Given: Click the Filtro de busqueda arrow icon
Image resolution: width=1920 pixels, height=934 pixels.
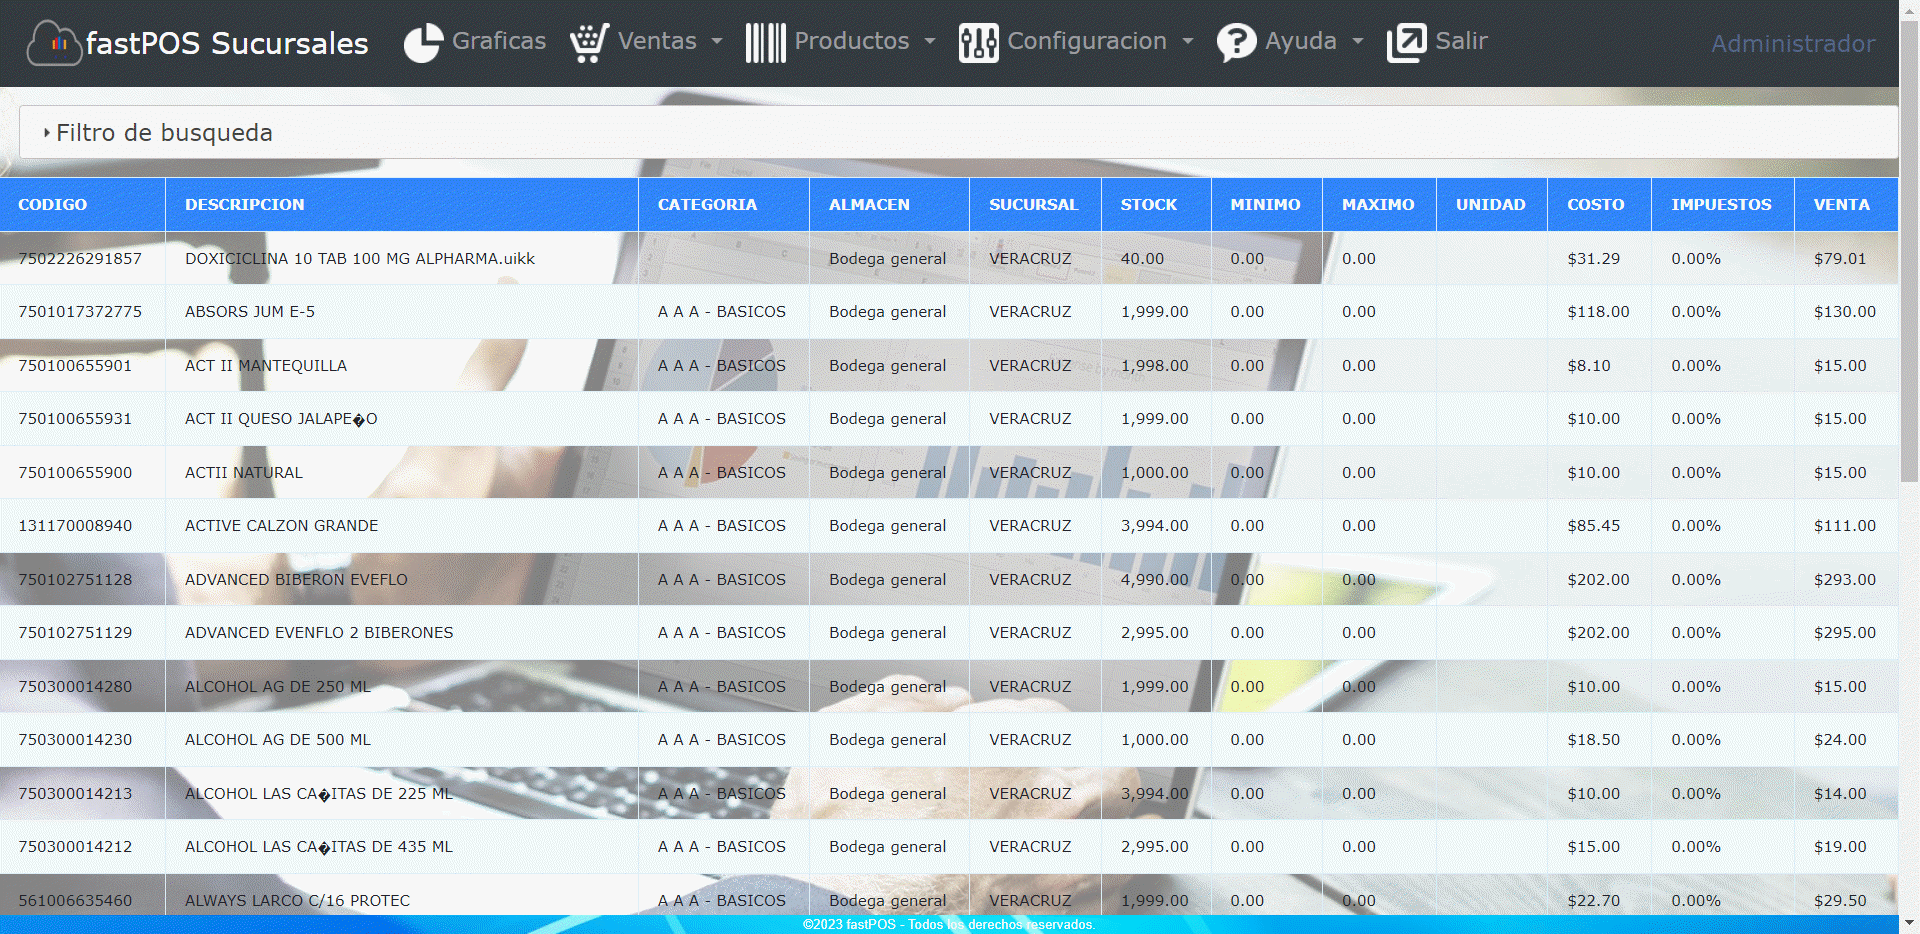Looking at the screenshot, I should 46,131.
